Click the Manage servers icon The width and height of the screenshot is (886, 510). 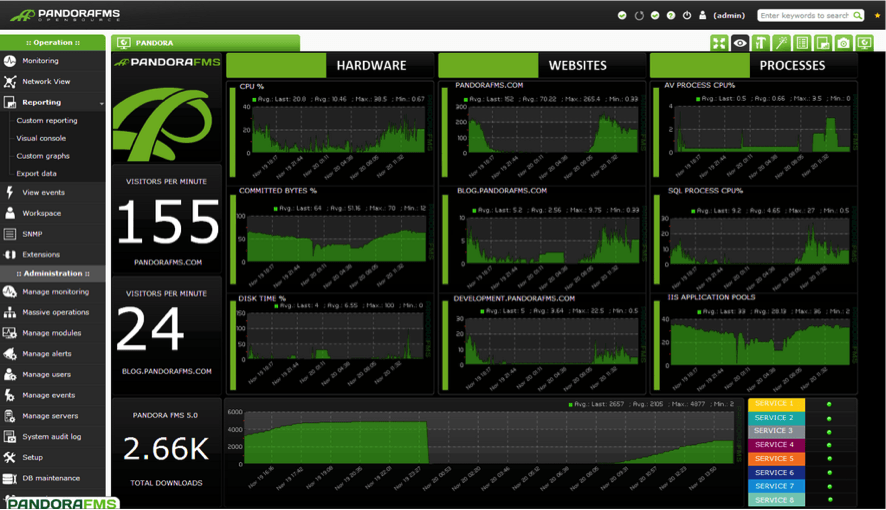pos(10,416)
